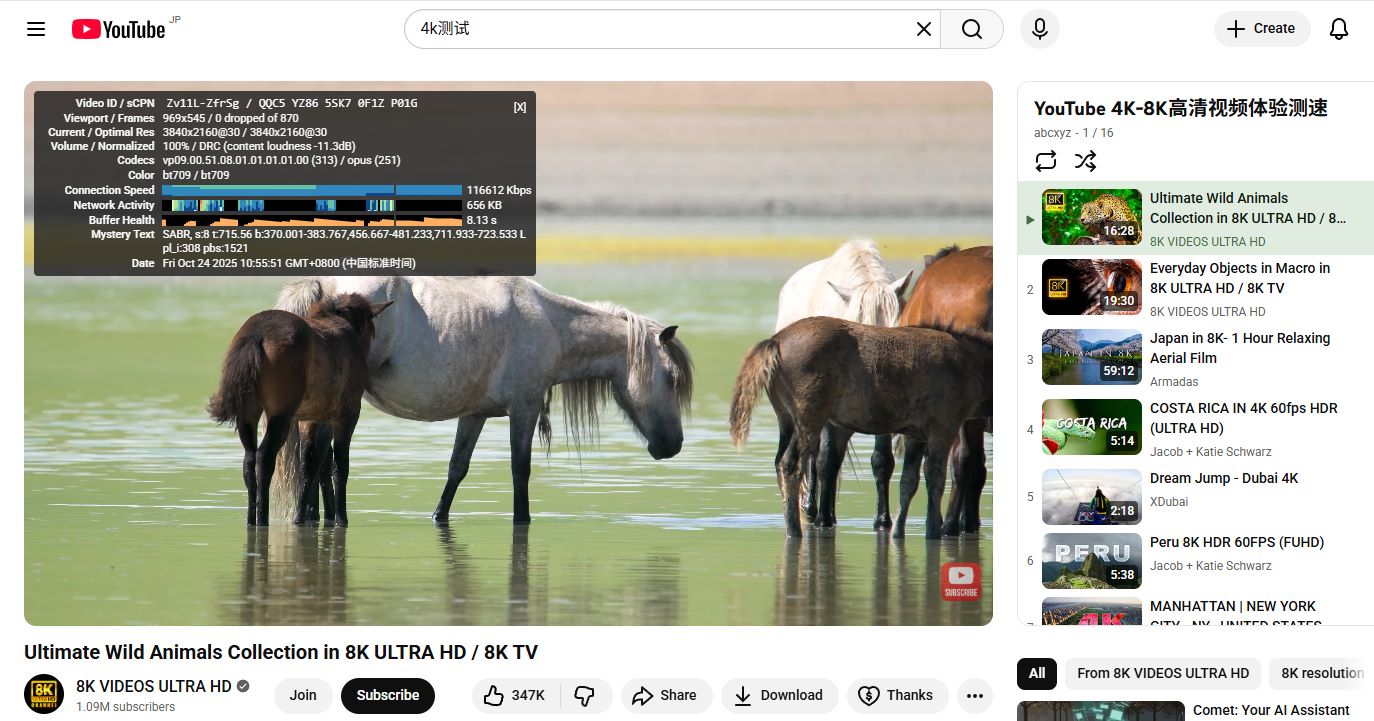Enable playlist loop mode
Image resolution: width=1374 pixels, height=721 pixels.
[x=1045, y=160]
